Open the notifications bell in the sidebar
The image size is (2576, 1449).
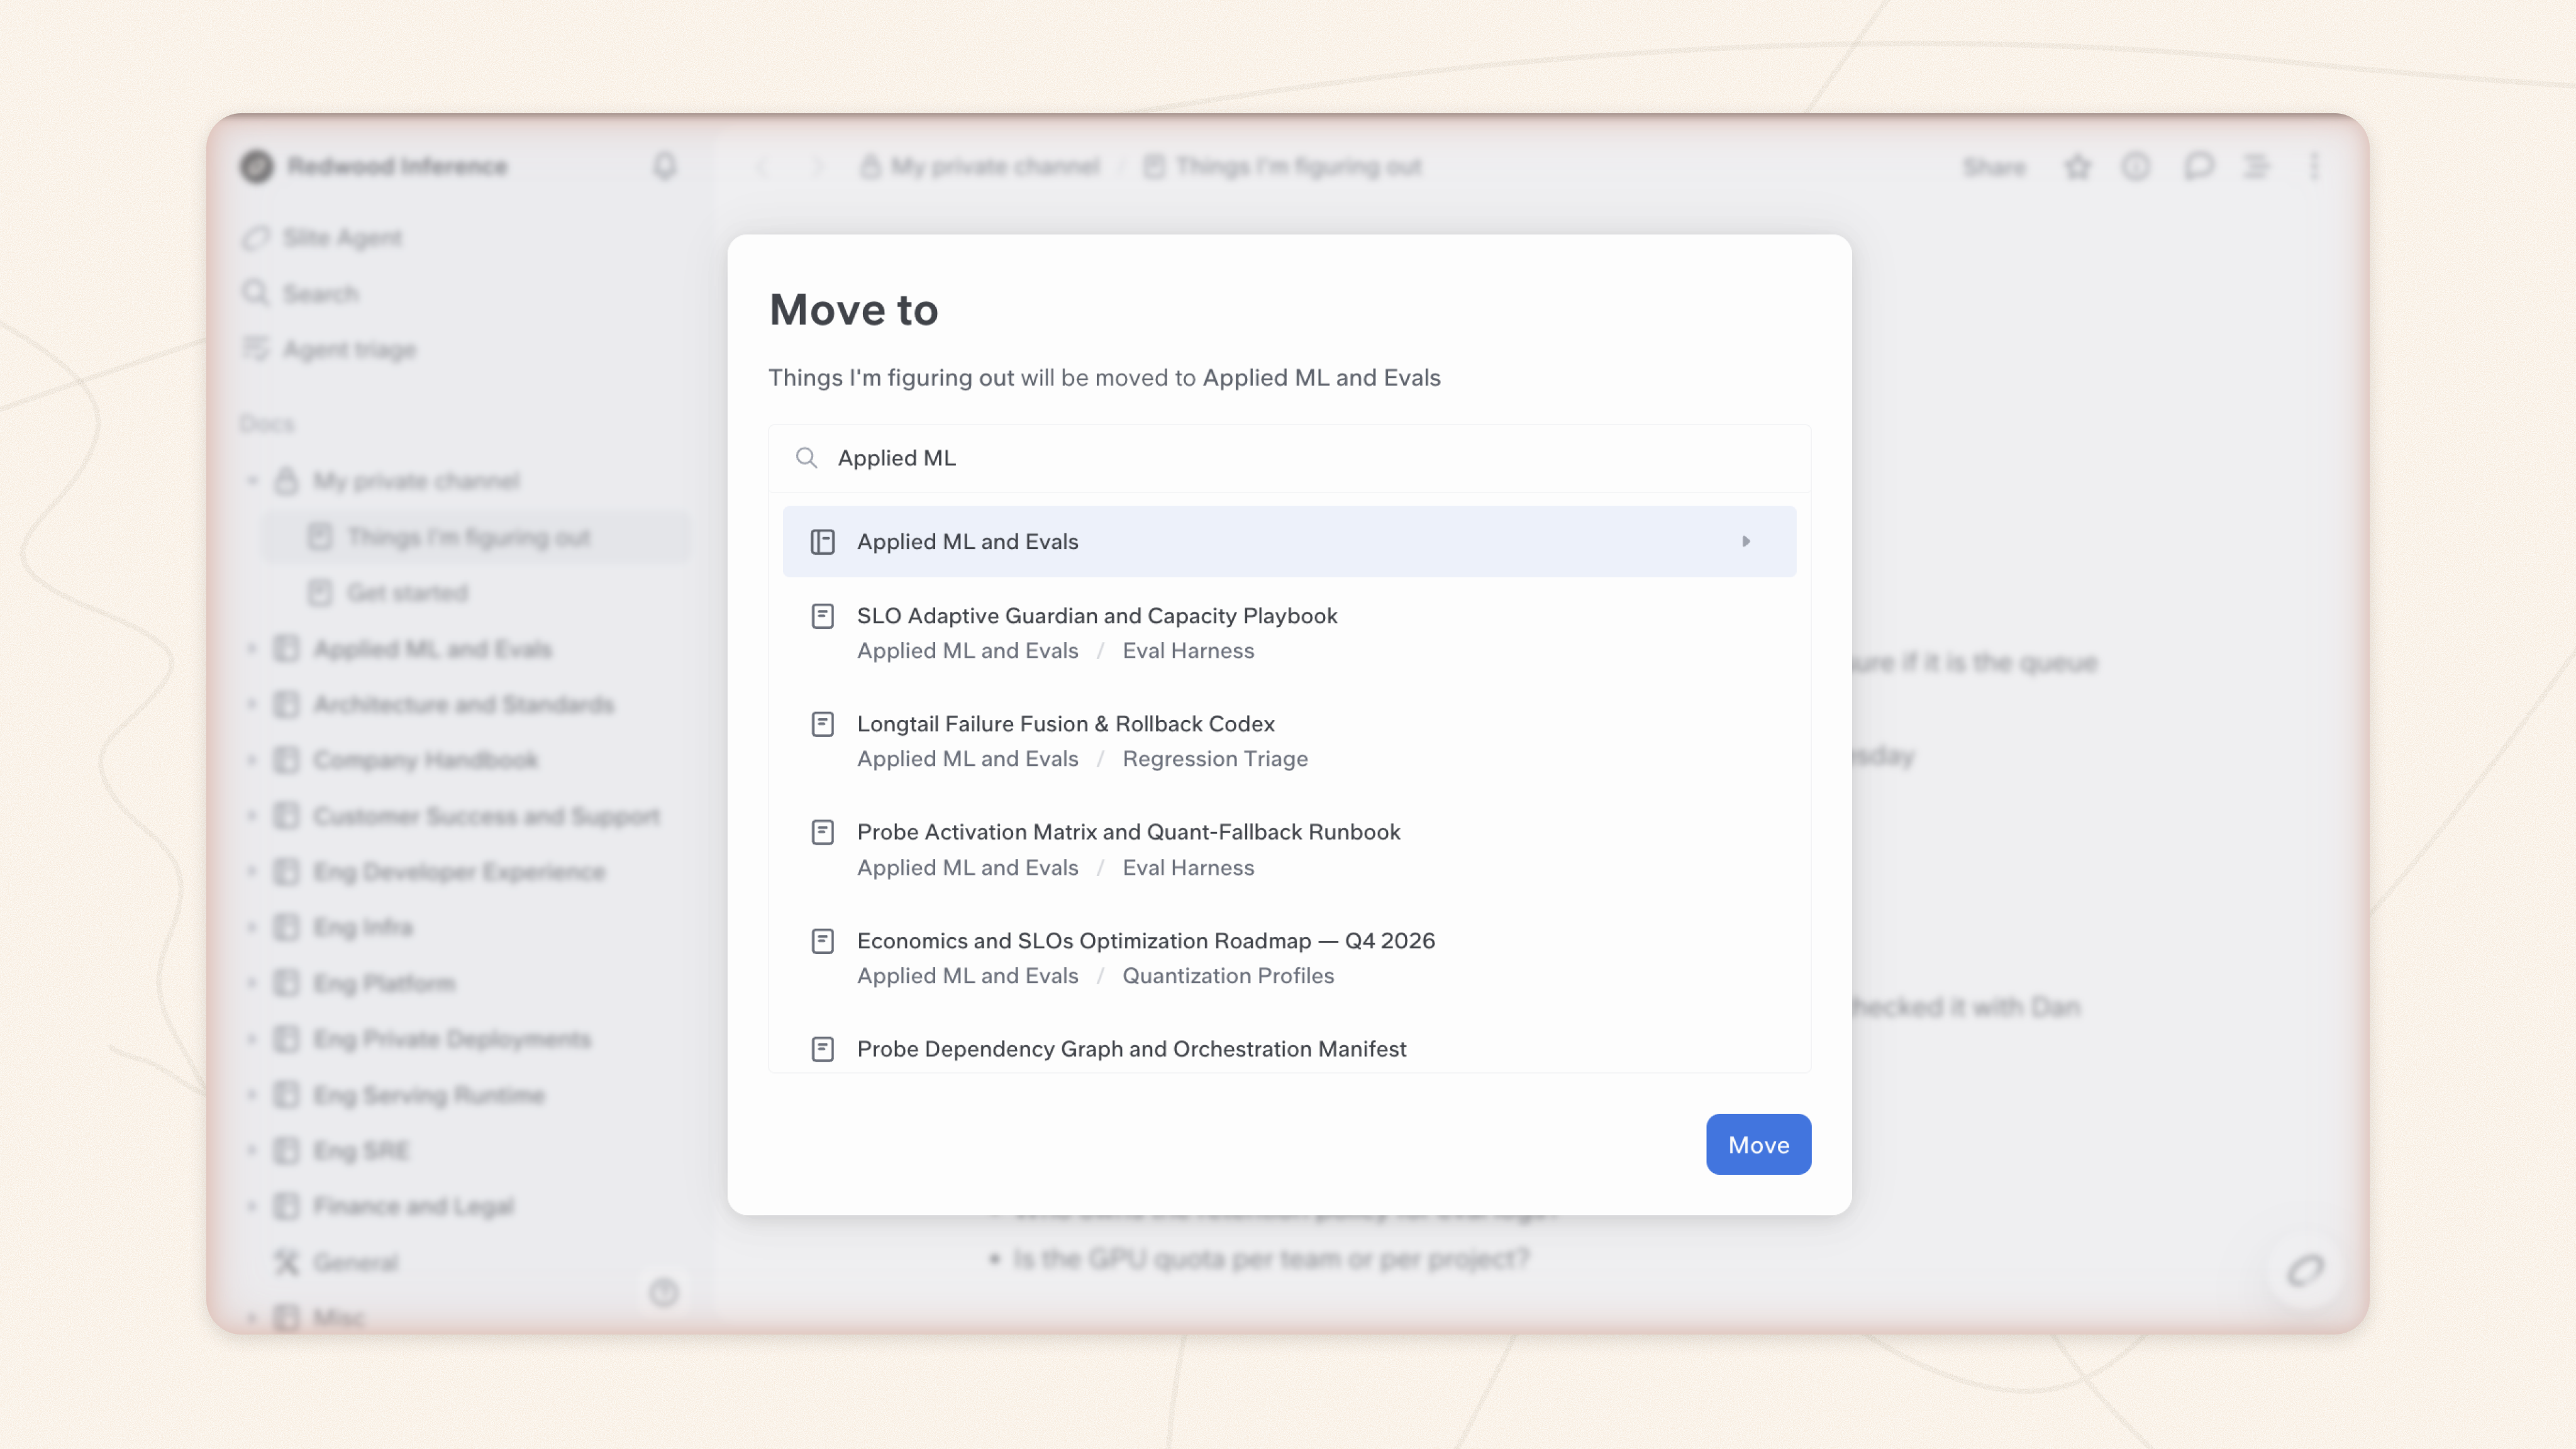[665, 165]
